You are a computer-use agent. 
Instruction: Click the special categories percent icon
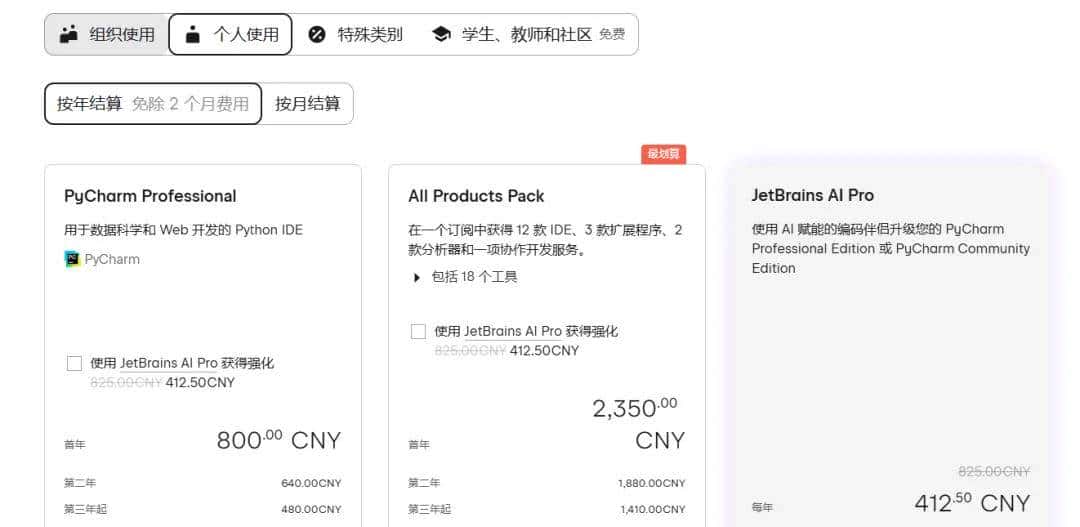pos(317,34)
